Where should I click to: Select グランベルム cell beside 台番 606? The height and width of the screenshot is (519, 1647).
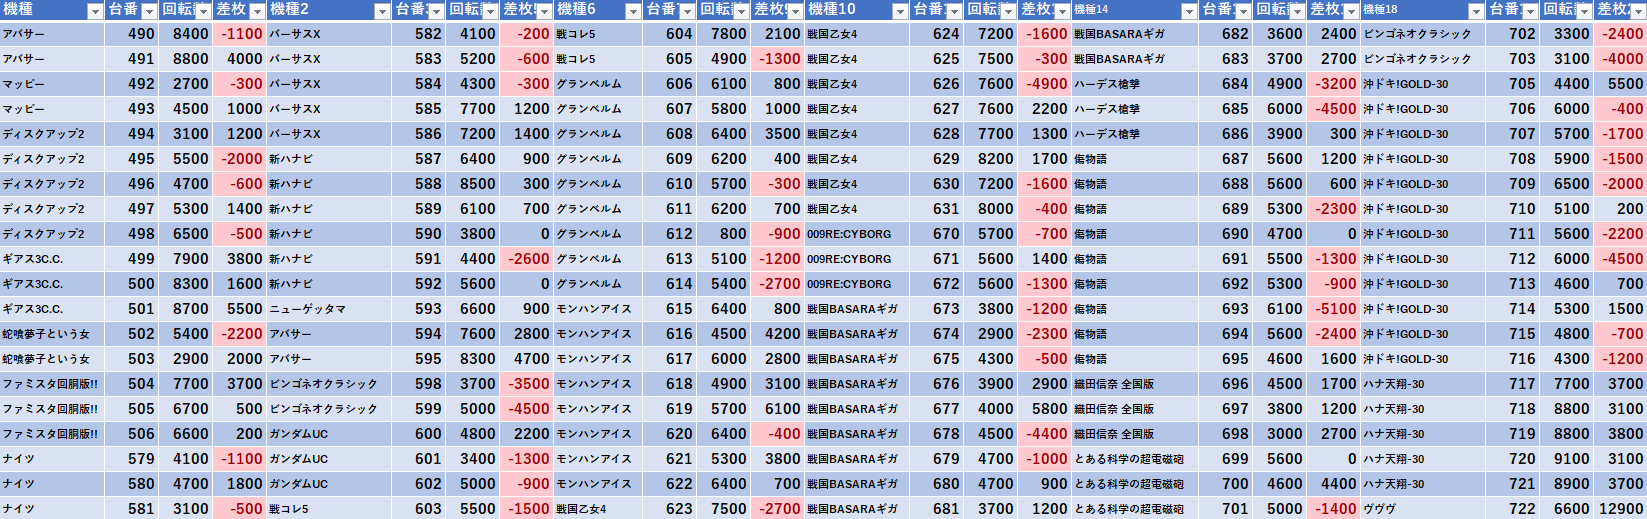pos(598,84)
